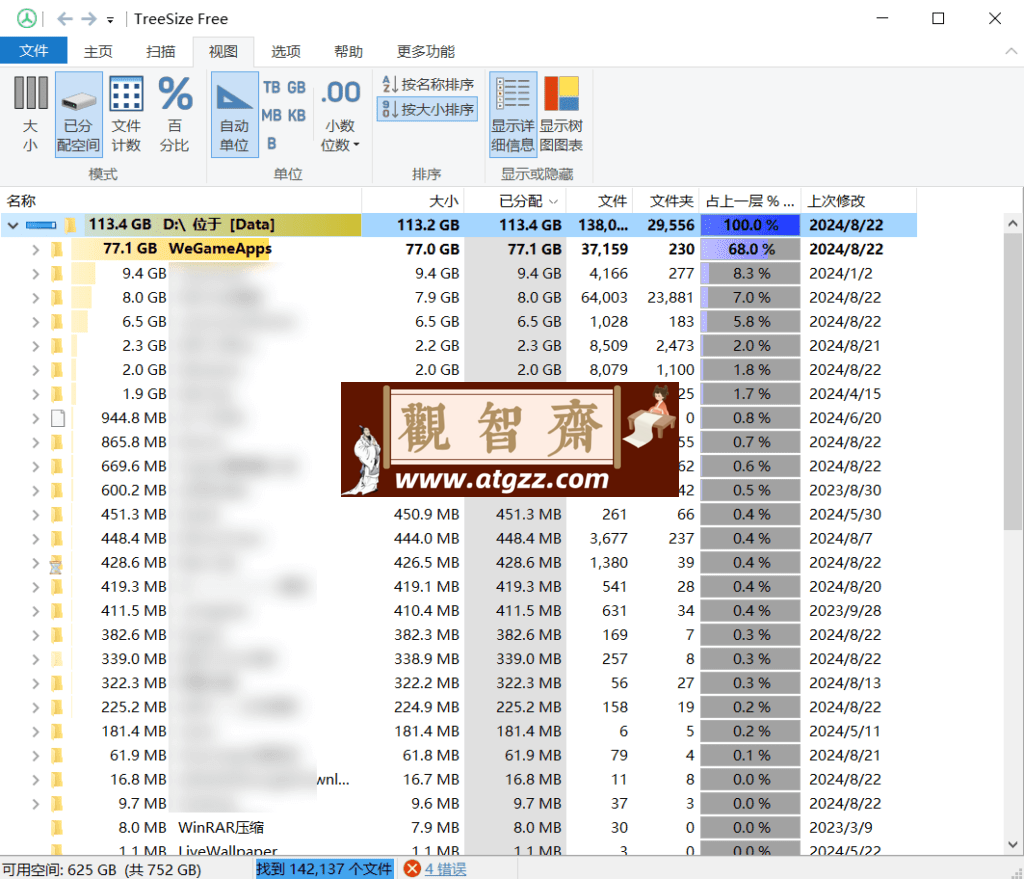
Task: Toggle 显示详细信息 details view
Action: tap(513, 114)
